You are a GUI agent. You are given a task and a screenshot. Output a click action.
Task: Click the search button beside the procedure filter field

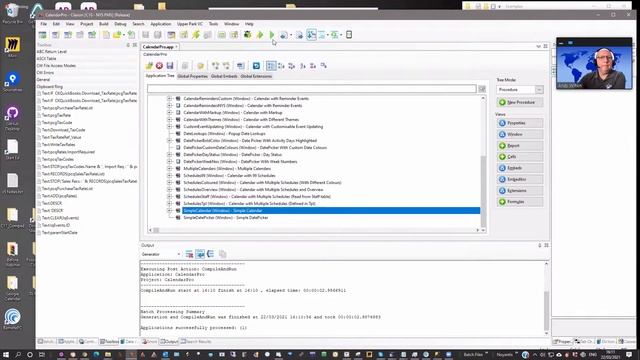pos(482,89)
